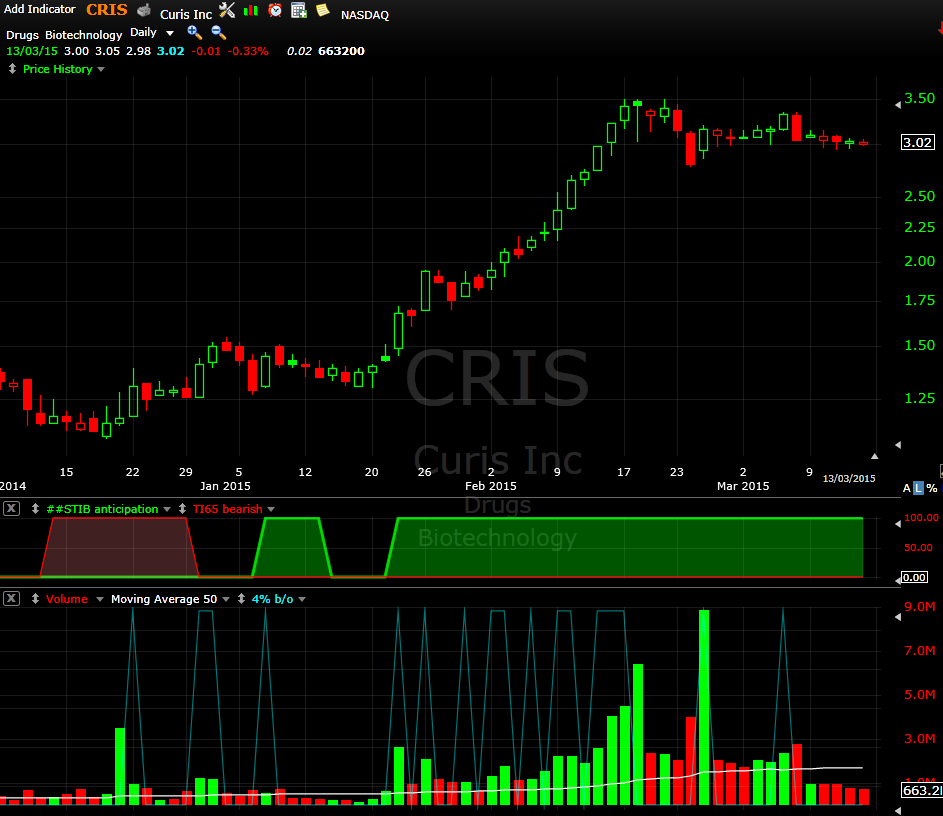
Task: Zoom out with magnifier minus icon
Action: point(218,32)
